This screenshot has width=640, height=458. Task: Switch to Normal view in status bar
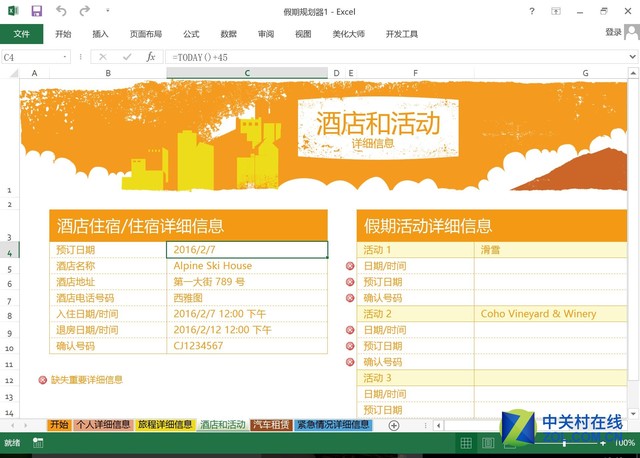466,442
